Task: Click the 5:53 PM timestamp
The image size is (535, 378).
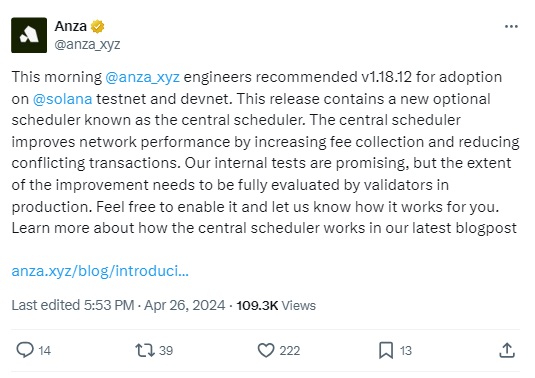Action: [x=109, y=305]
